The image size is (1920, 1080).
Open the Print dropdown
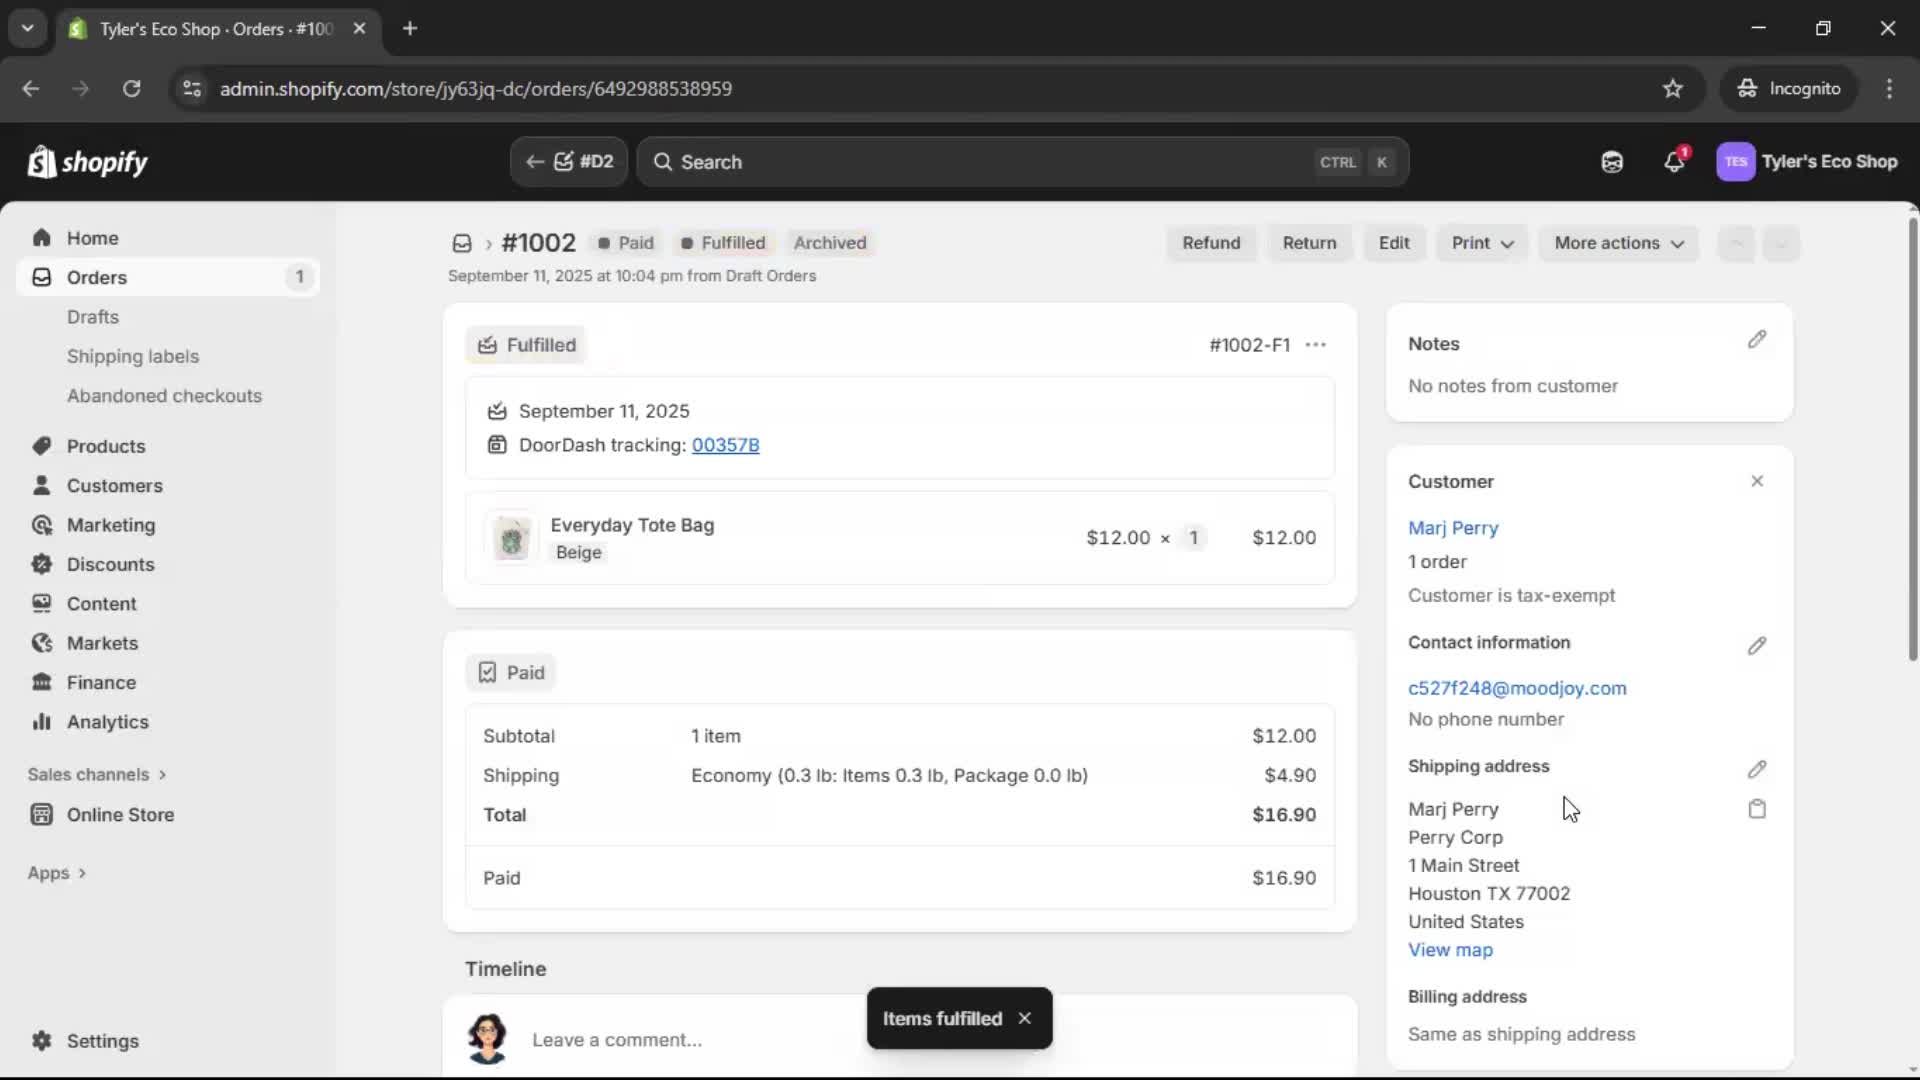point(1481,243)
